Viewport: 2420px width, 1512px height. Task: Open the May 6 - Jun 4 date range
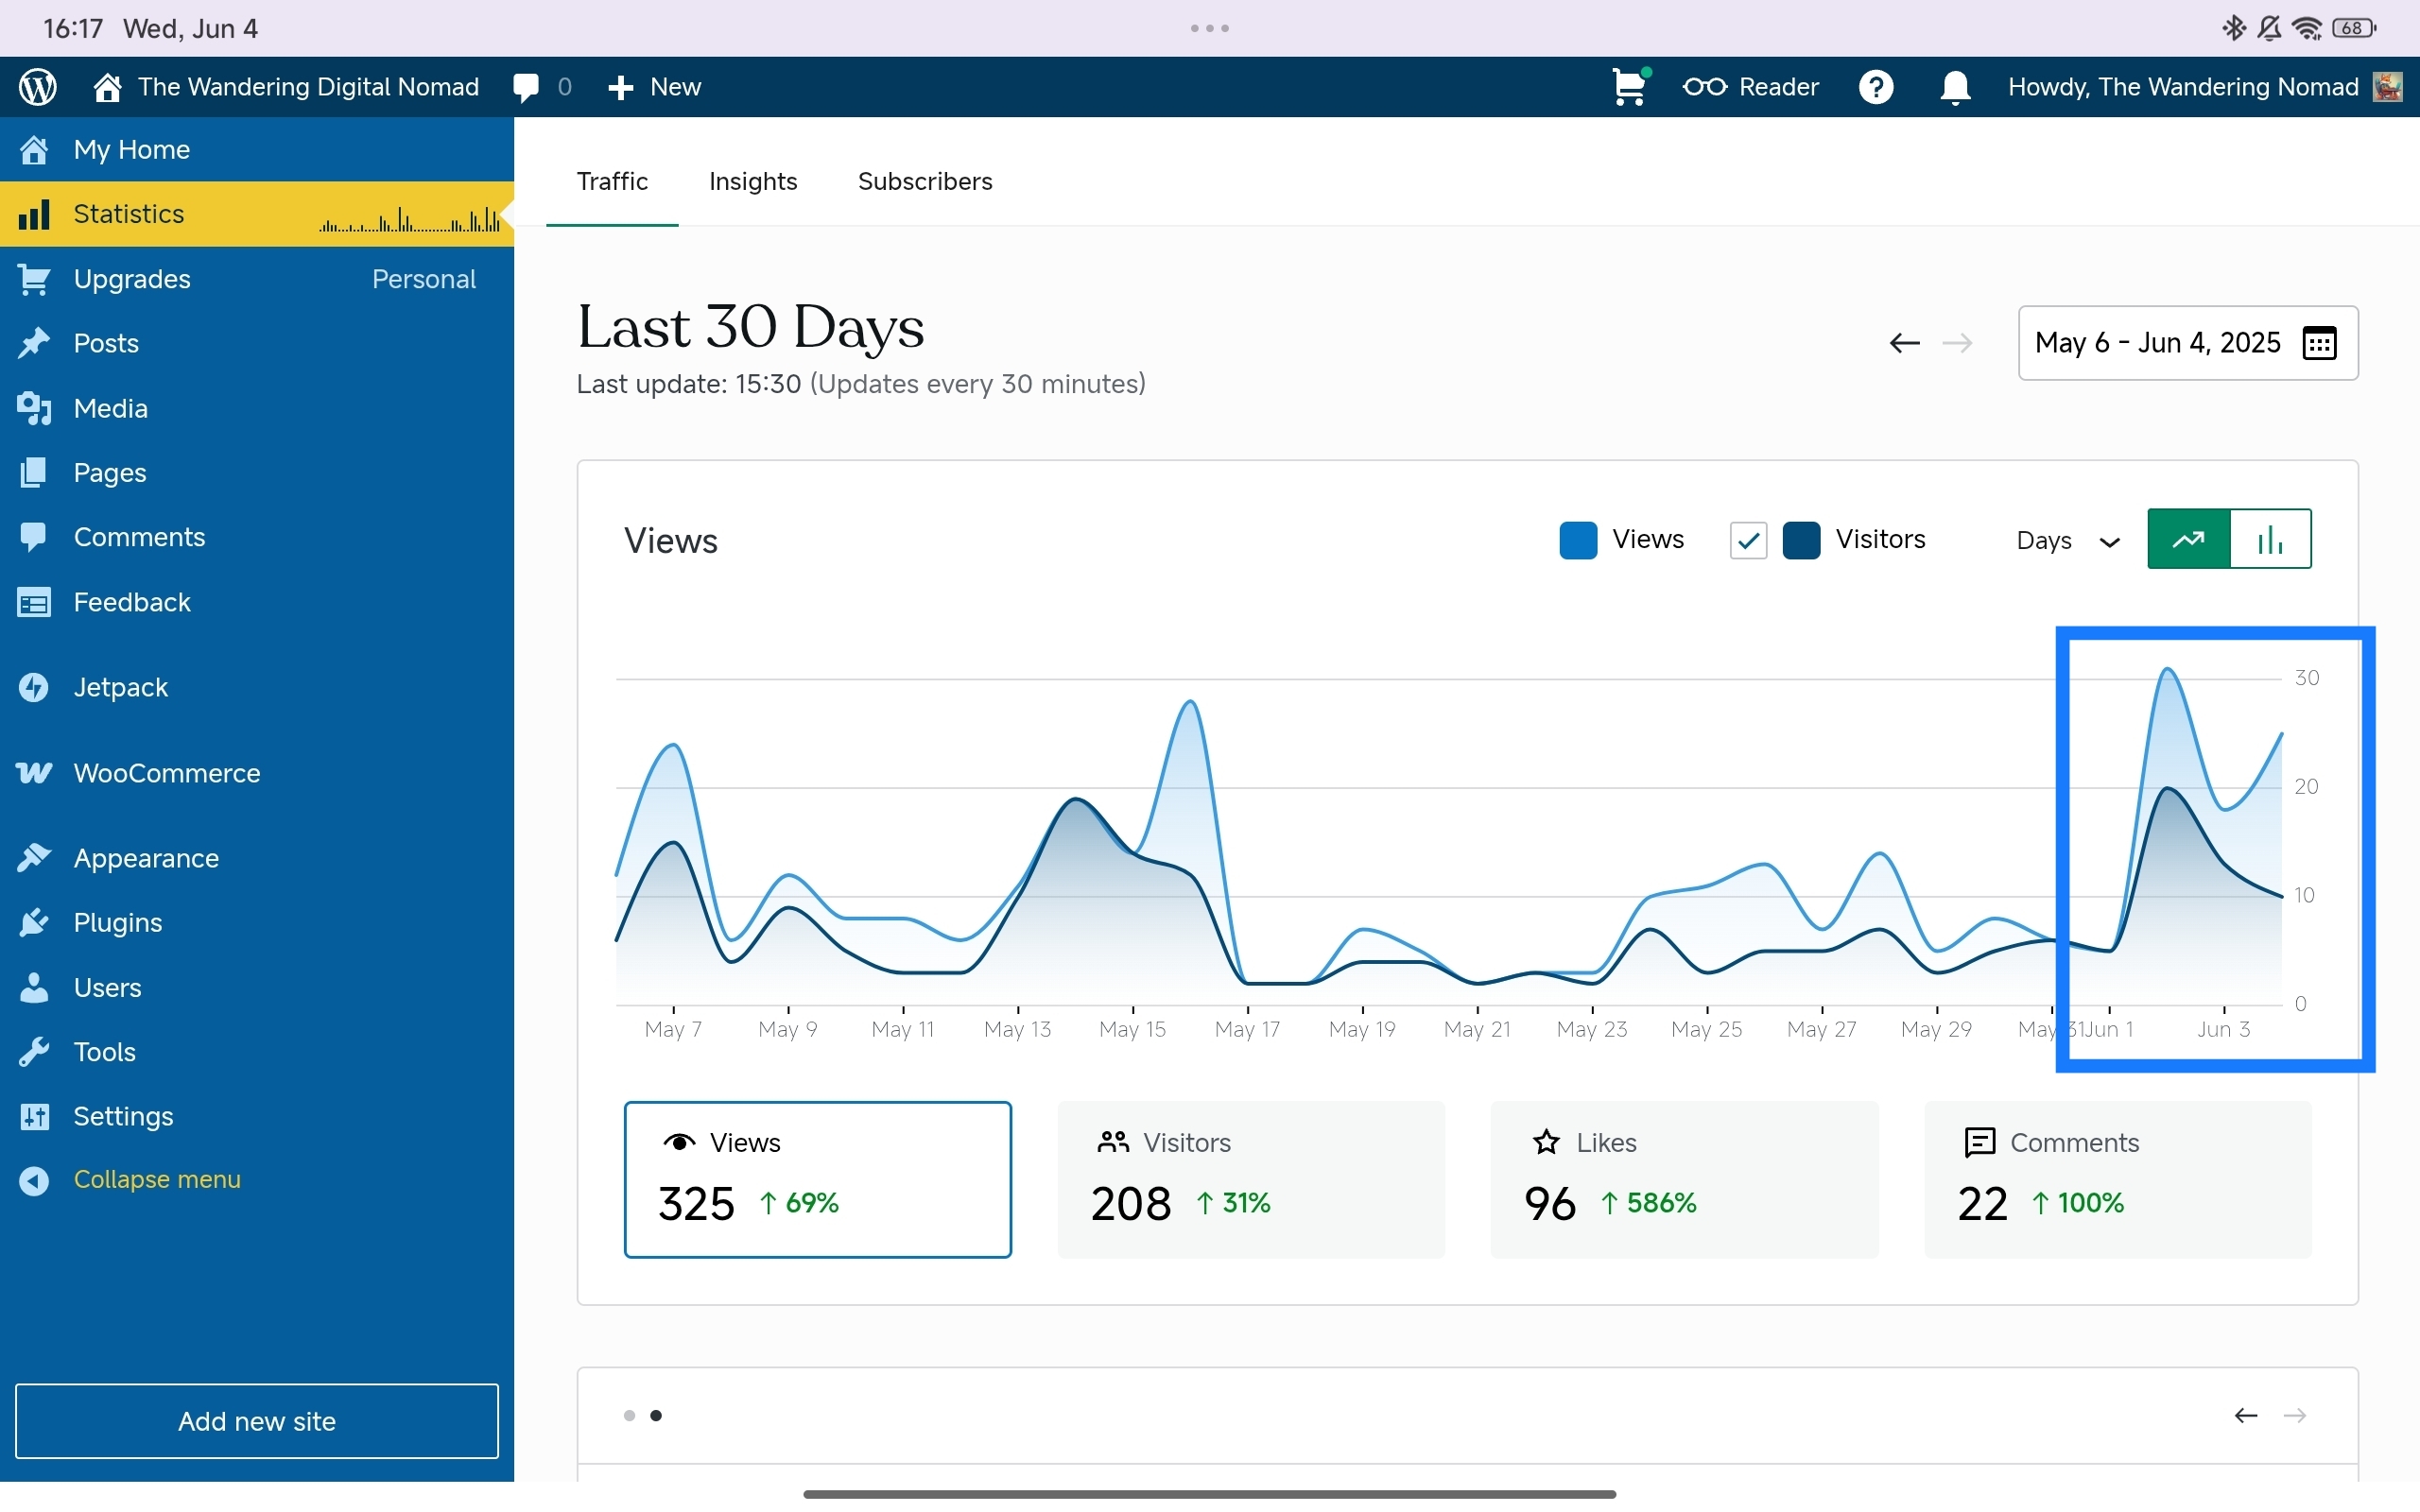coord(2155,342)
